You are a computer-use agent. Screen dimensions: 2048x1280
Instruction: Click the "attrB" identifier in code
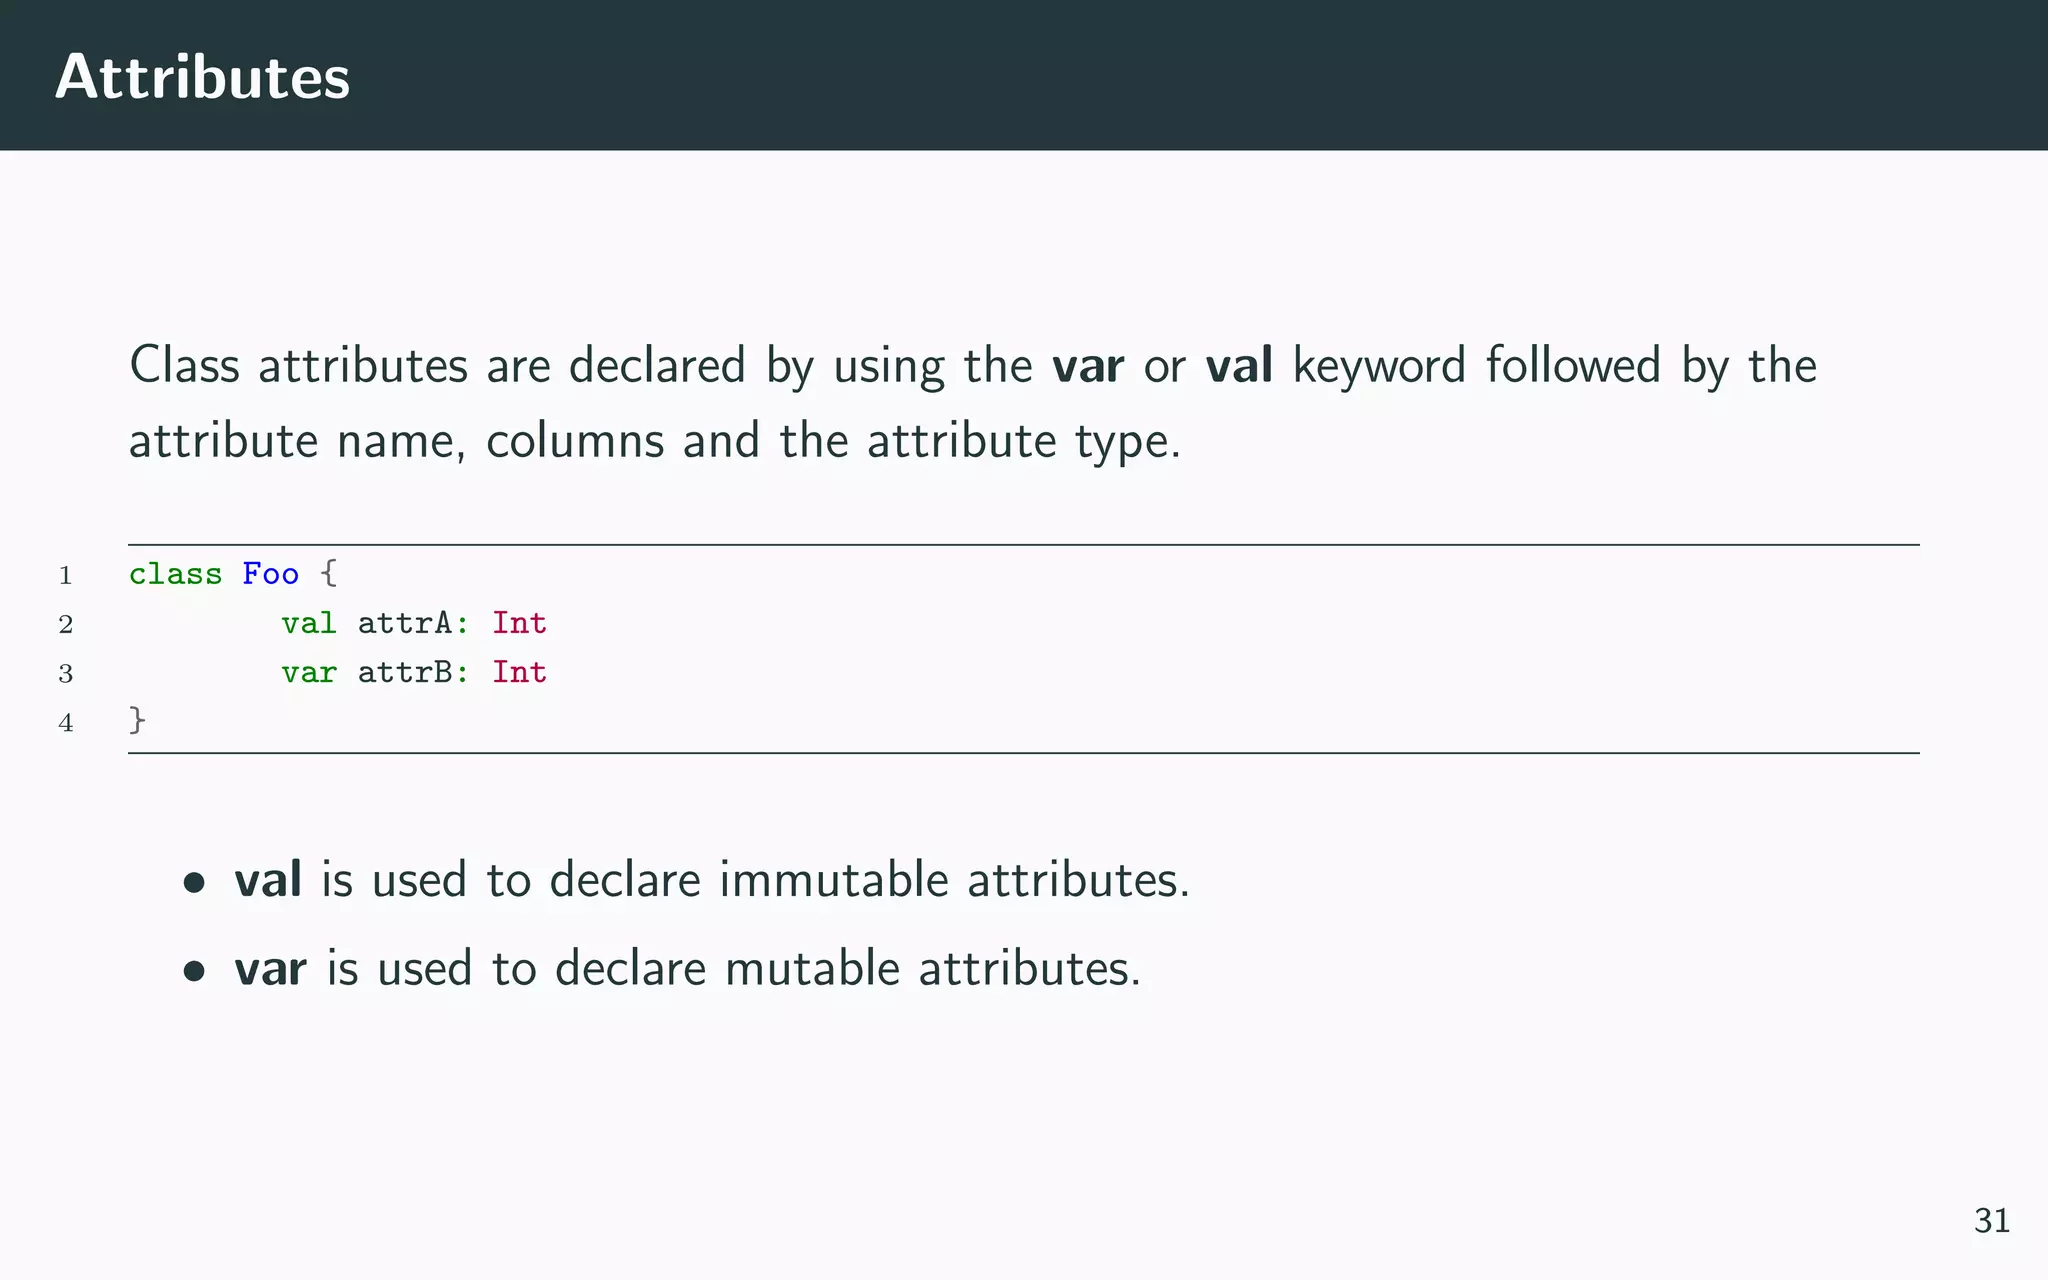405,672
